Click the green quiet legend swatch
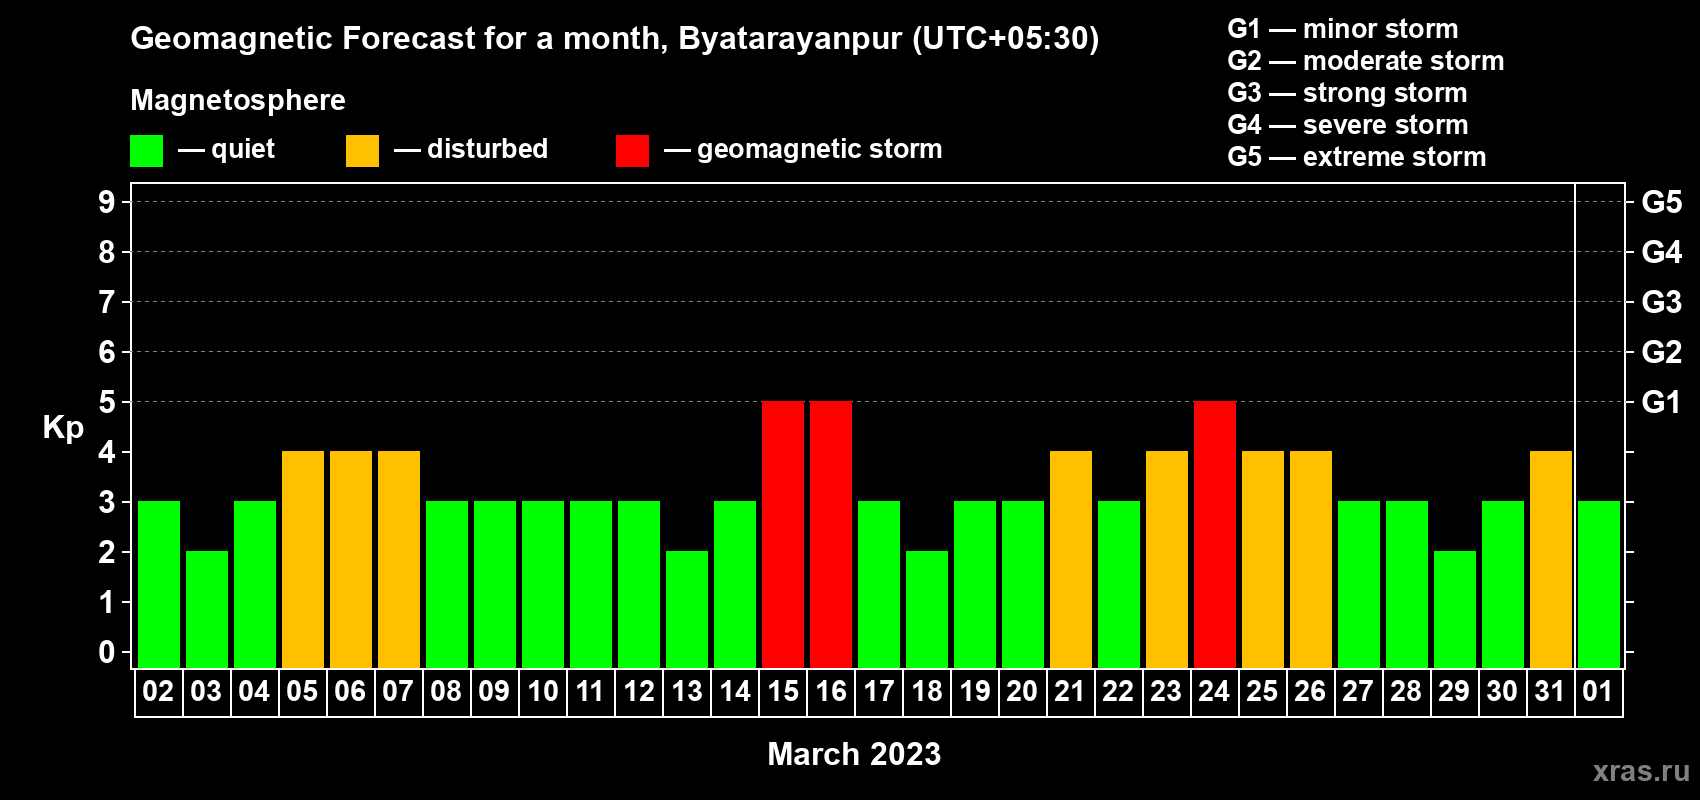 click(x=146, y=151)
